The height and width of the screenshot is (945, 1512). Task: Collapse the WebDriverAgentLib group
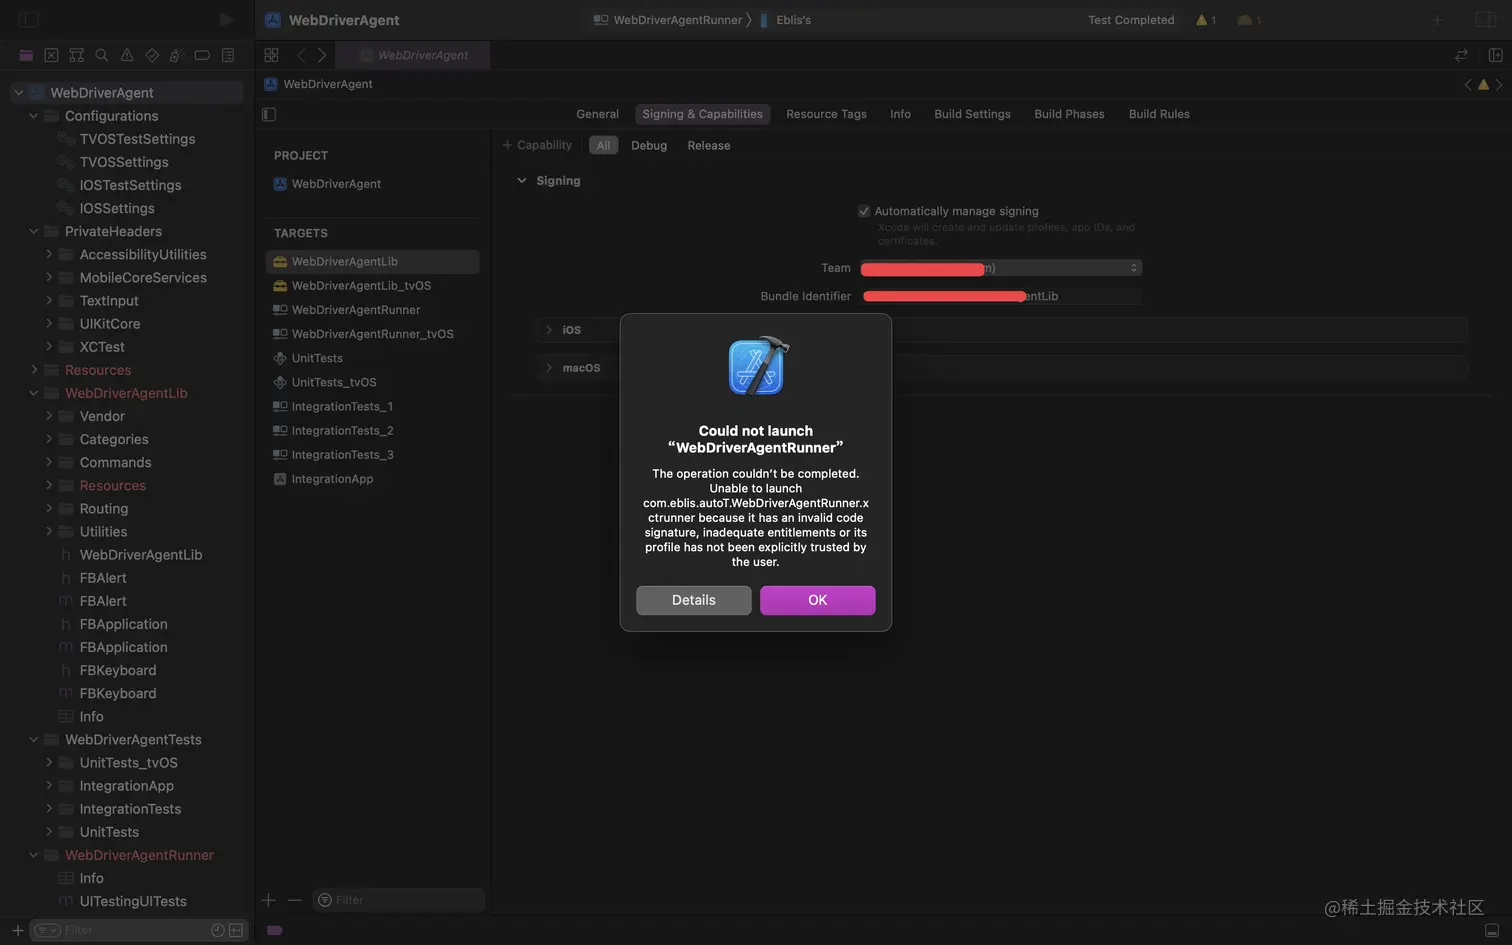point(33,393)
